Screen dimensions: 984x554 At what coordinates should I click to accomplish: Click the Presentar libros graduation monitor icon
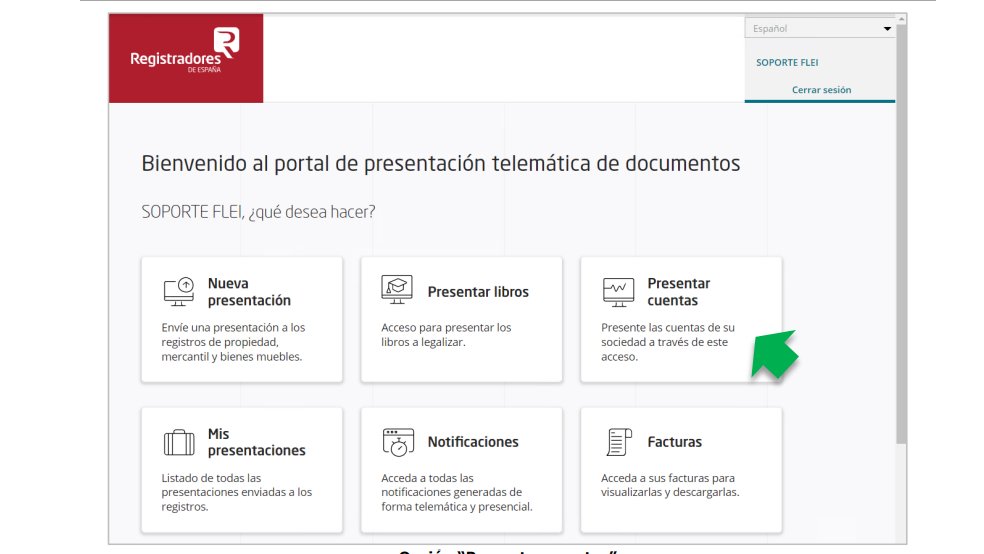[397, 290]
